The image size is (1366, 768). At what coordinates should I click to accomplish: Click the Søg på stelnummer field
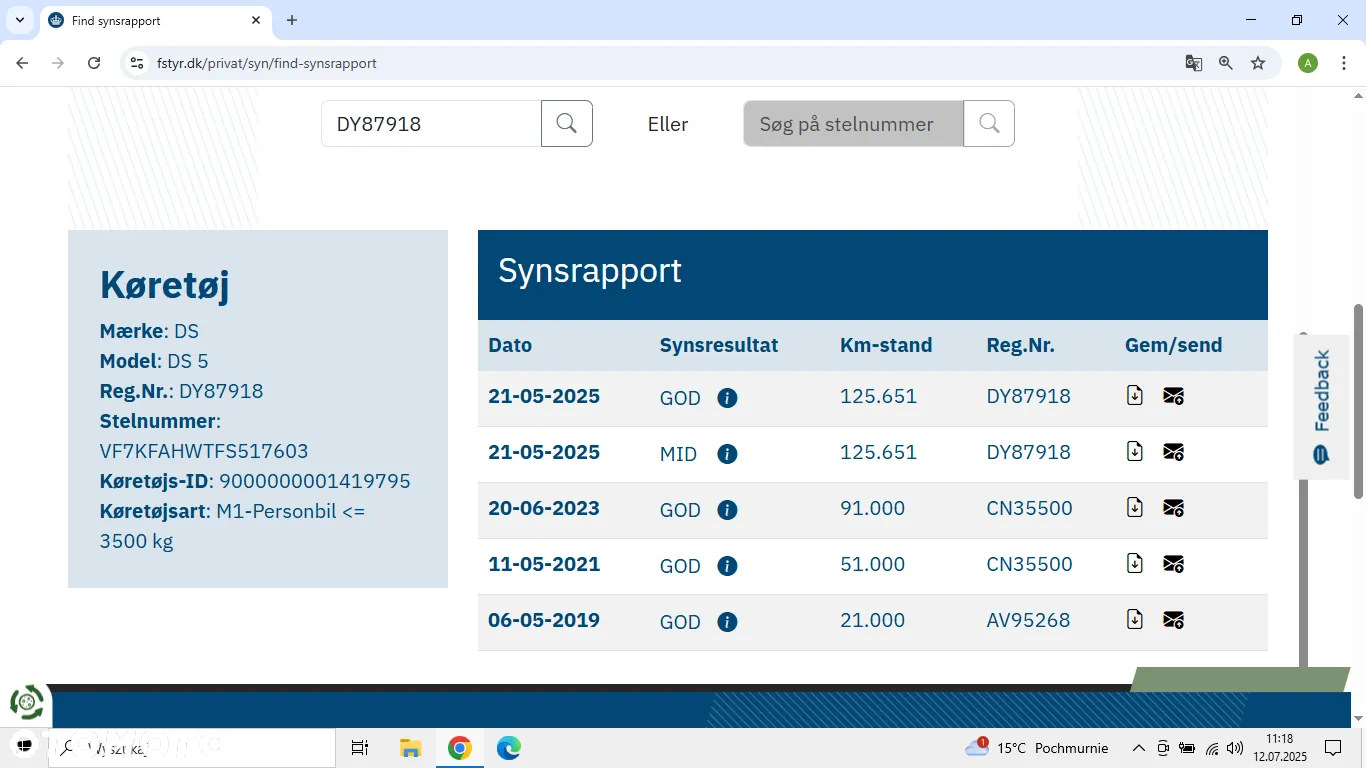tap(854, 124)
